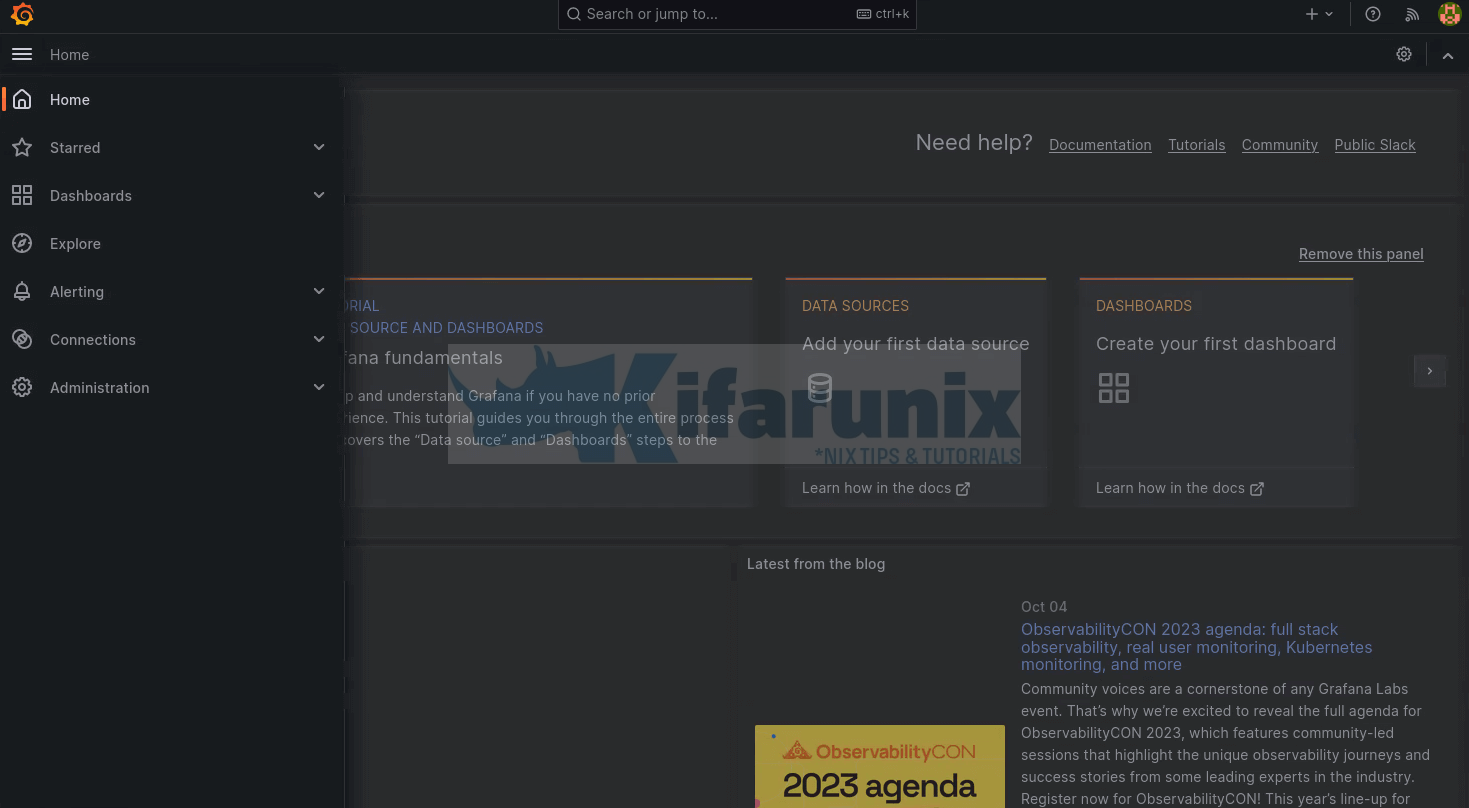Select Starred in the side menu
Viewport: 1469px width, 808px height.
click(x=75, y=148)
